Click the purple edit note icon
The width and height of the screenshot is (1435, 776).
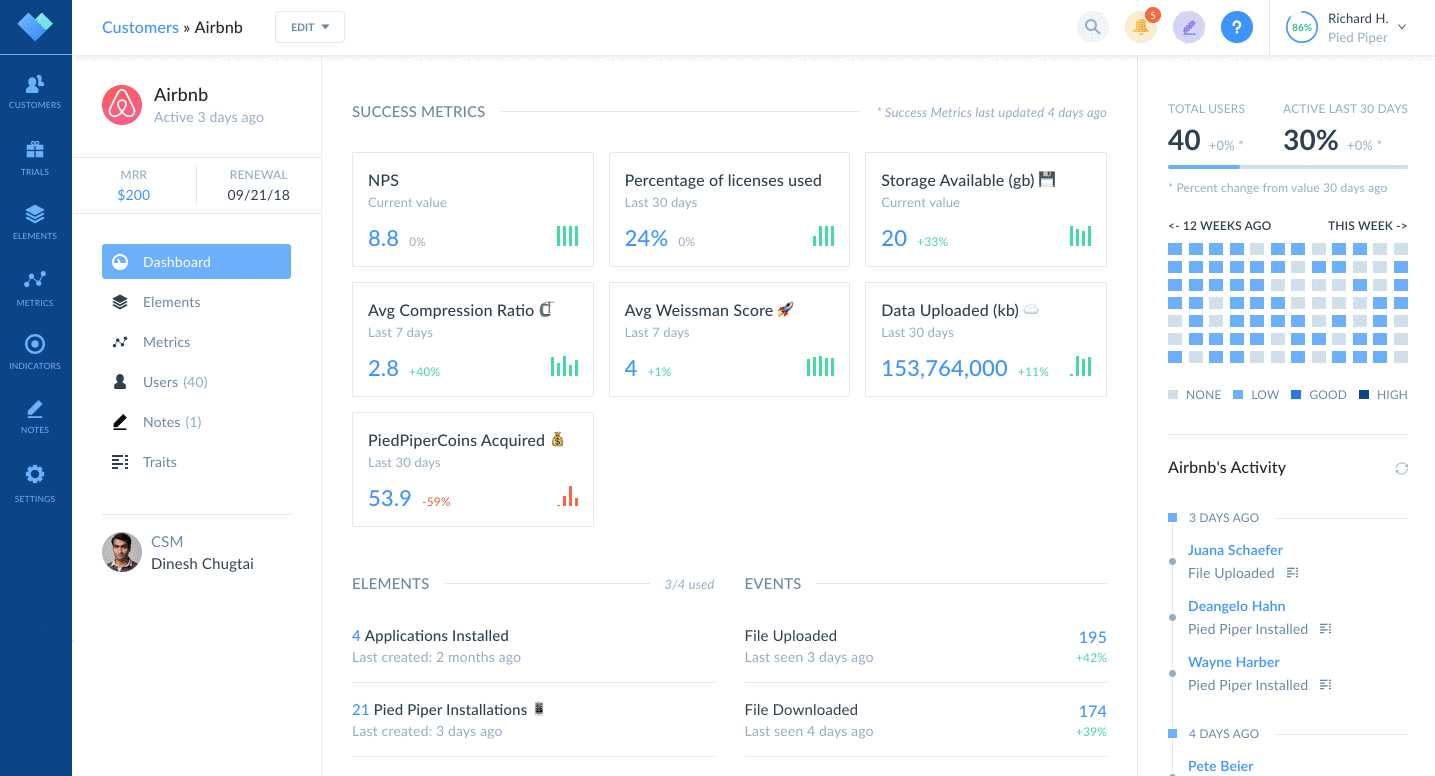(x=1189, y=27)
